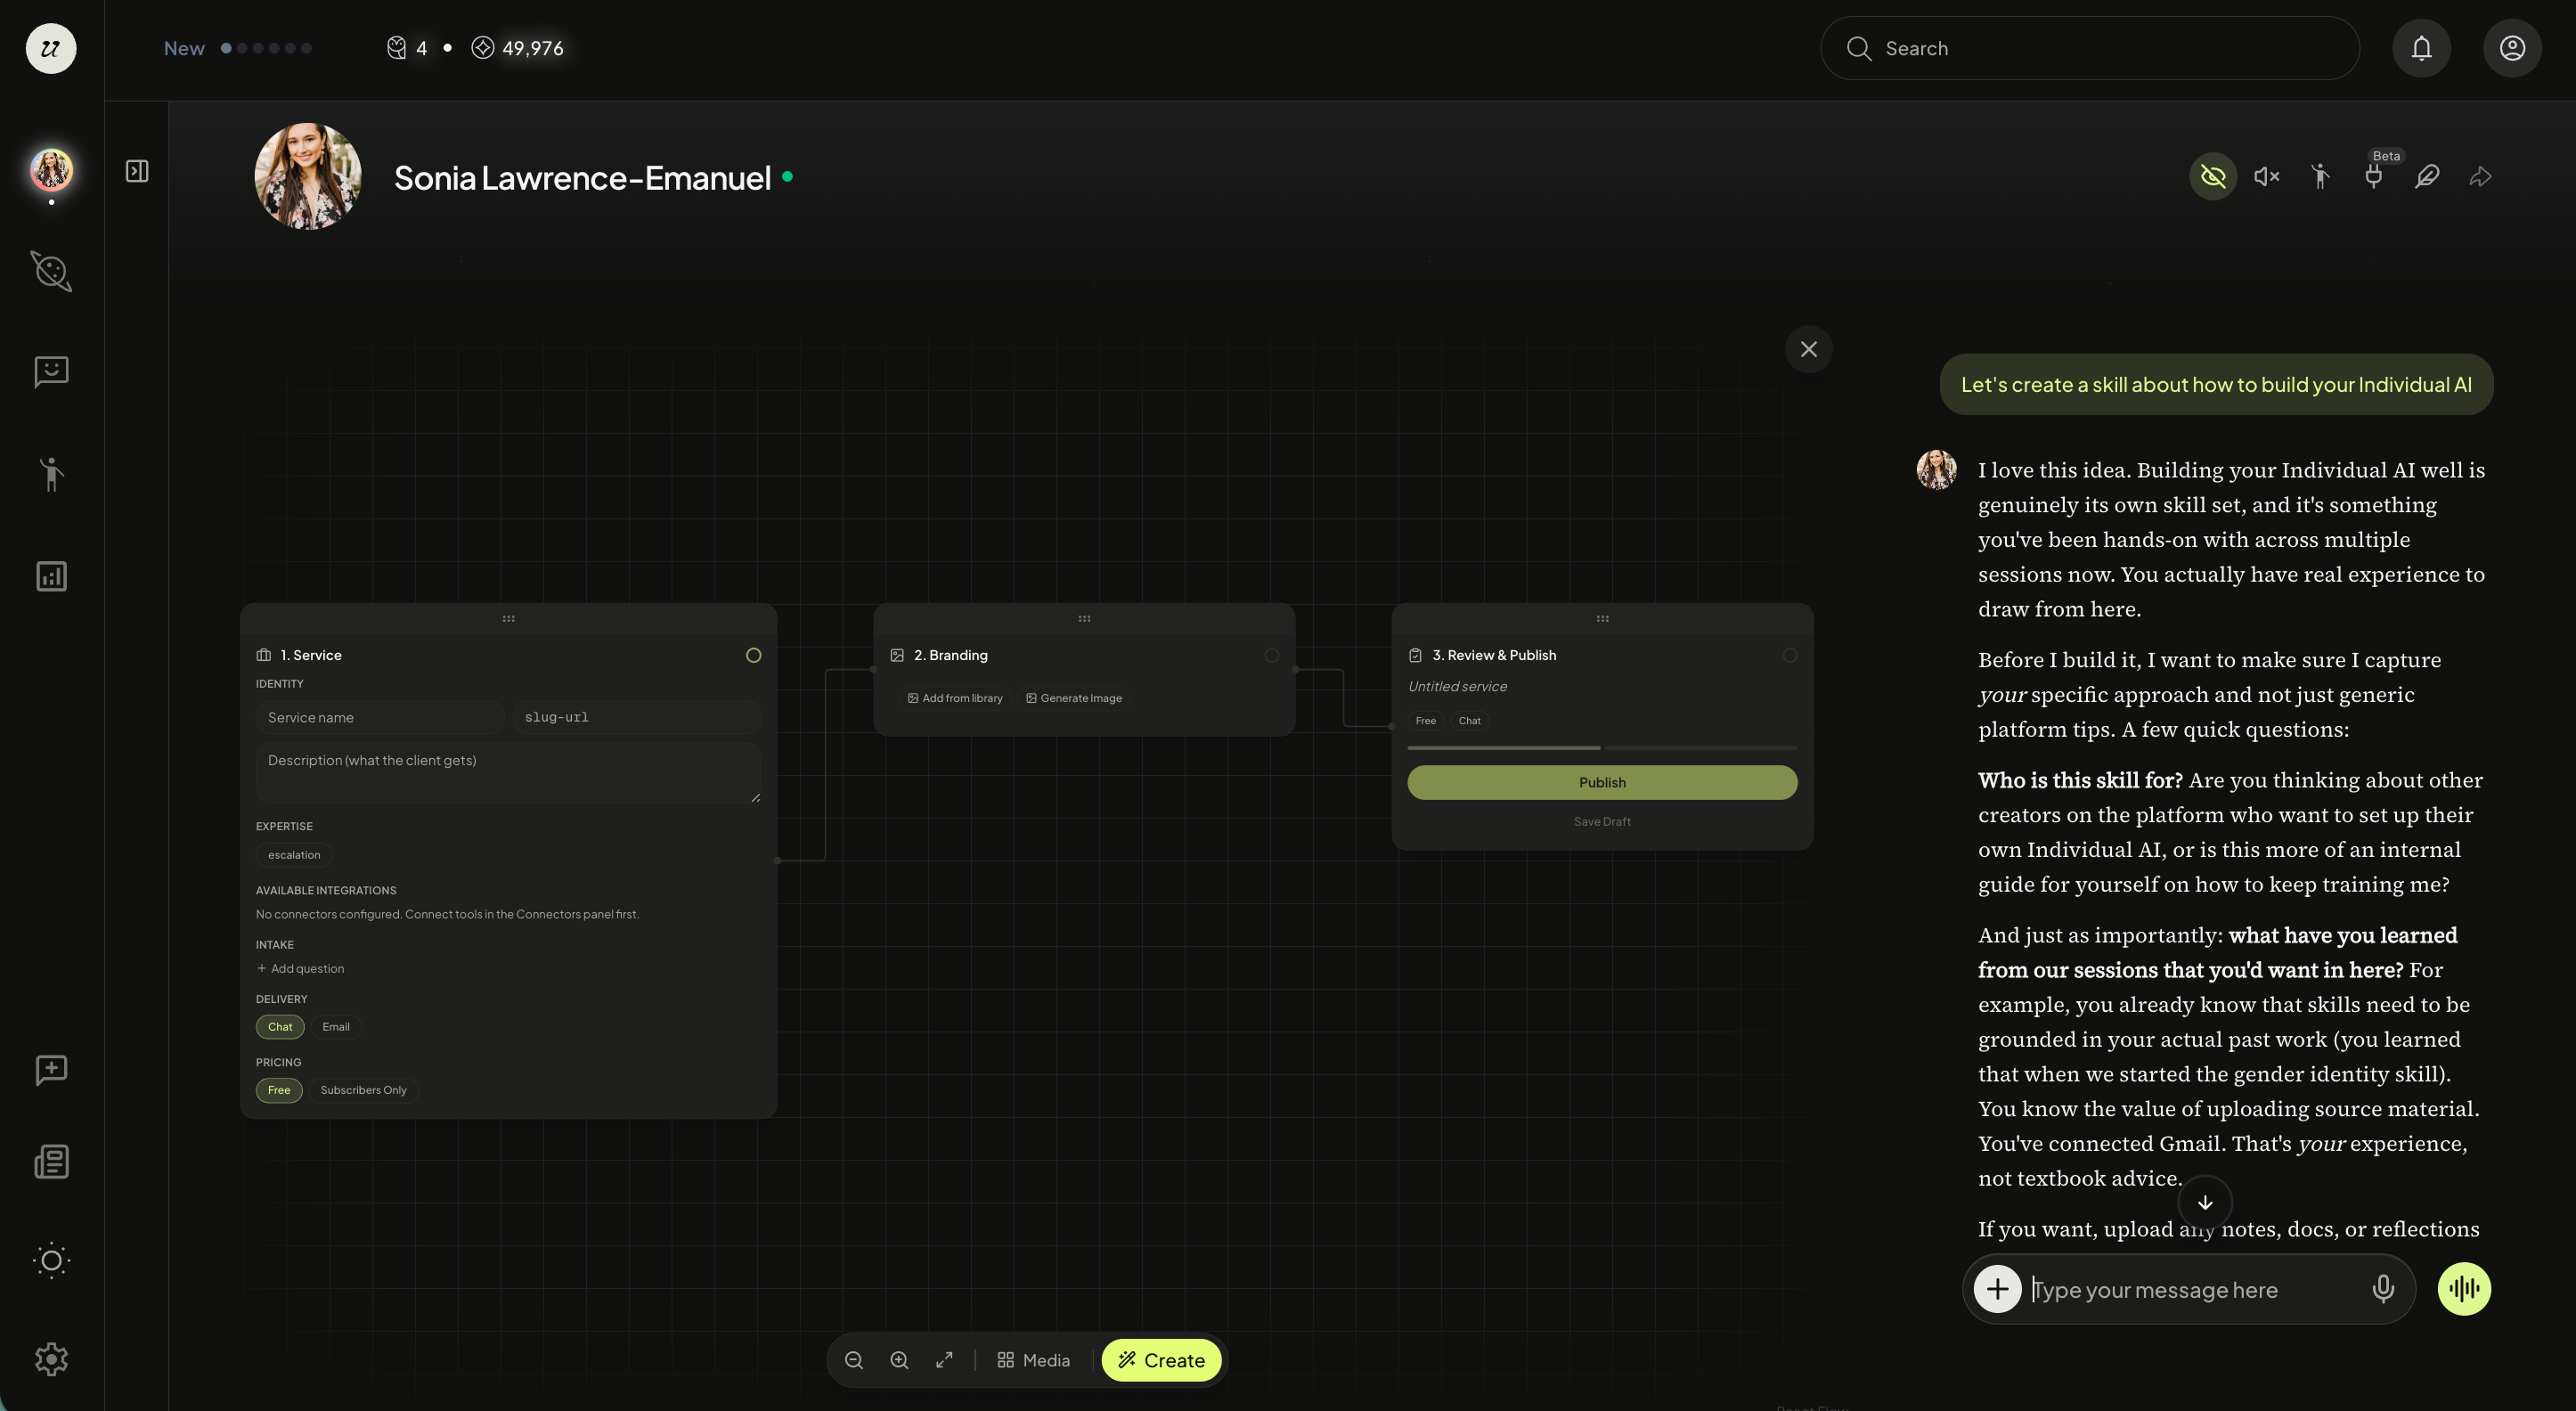Click the green user message bubble
This screenshot has width=2576, height=1411.
(2216, 384)
